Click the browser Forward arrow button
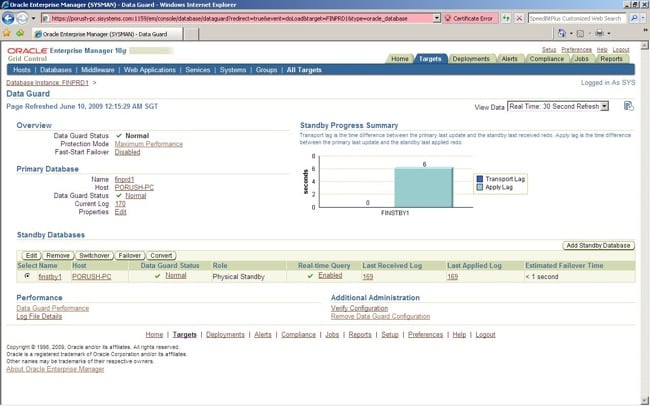 22,18
